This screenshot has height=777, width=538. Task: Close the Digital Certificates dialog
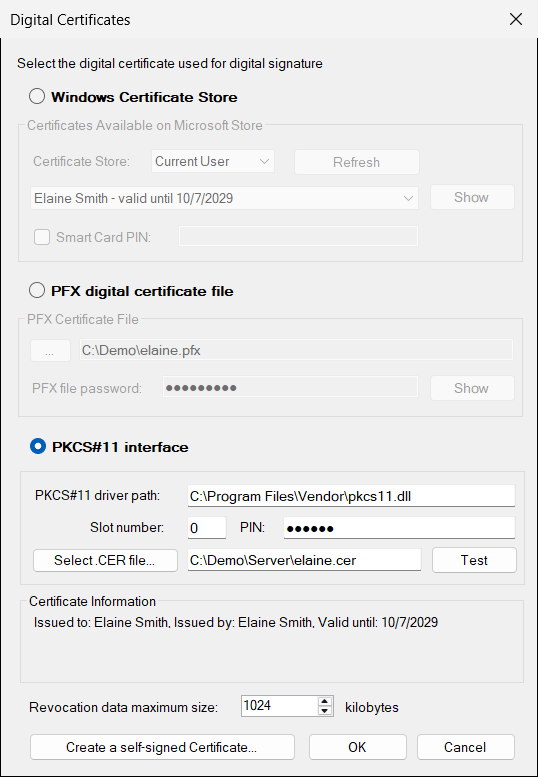(516, 19)
